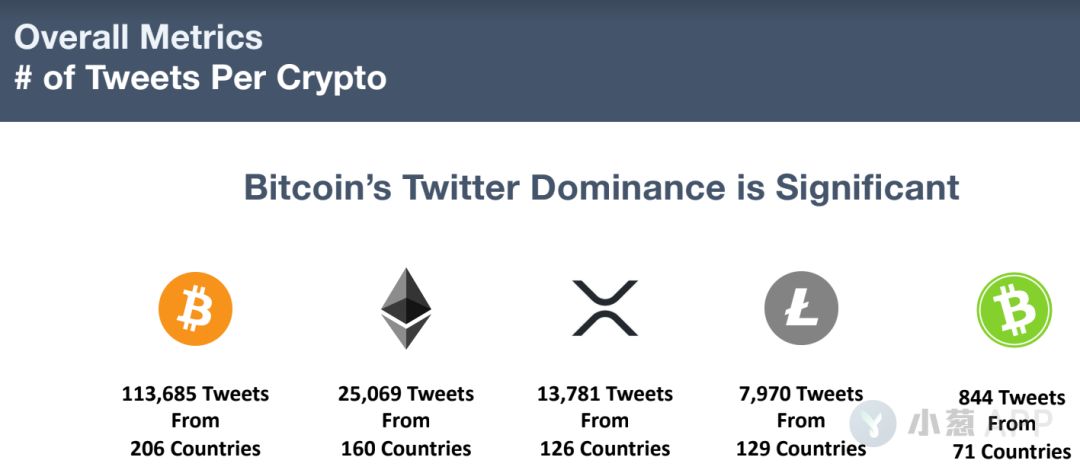Select "# of Tweets Per Crypto" subtitle
Screen dimensions: 1080x470
[200, 79]
